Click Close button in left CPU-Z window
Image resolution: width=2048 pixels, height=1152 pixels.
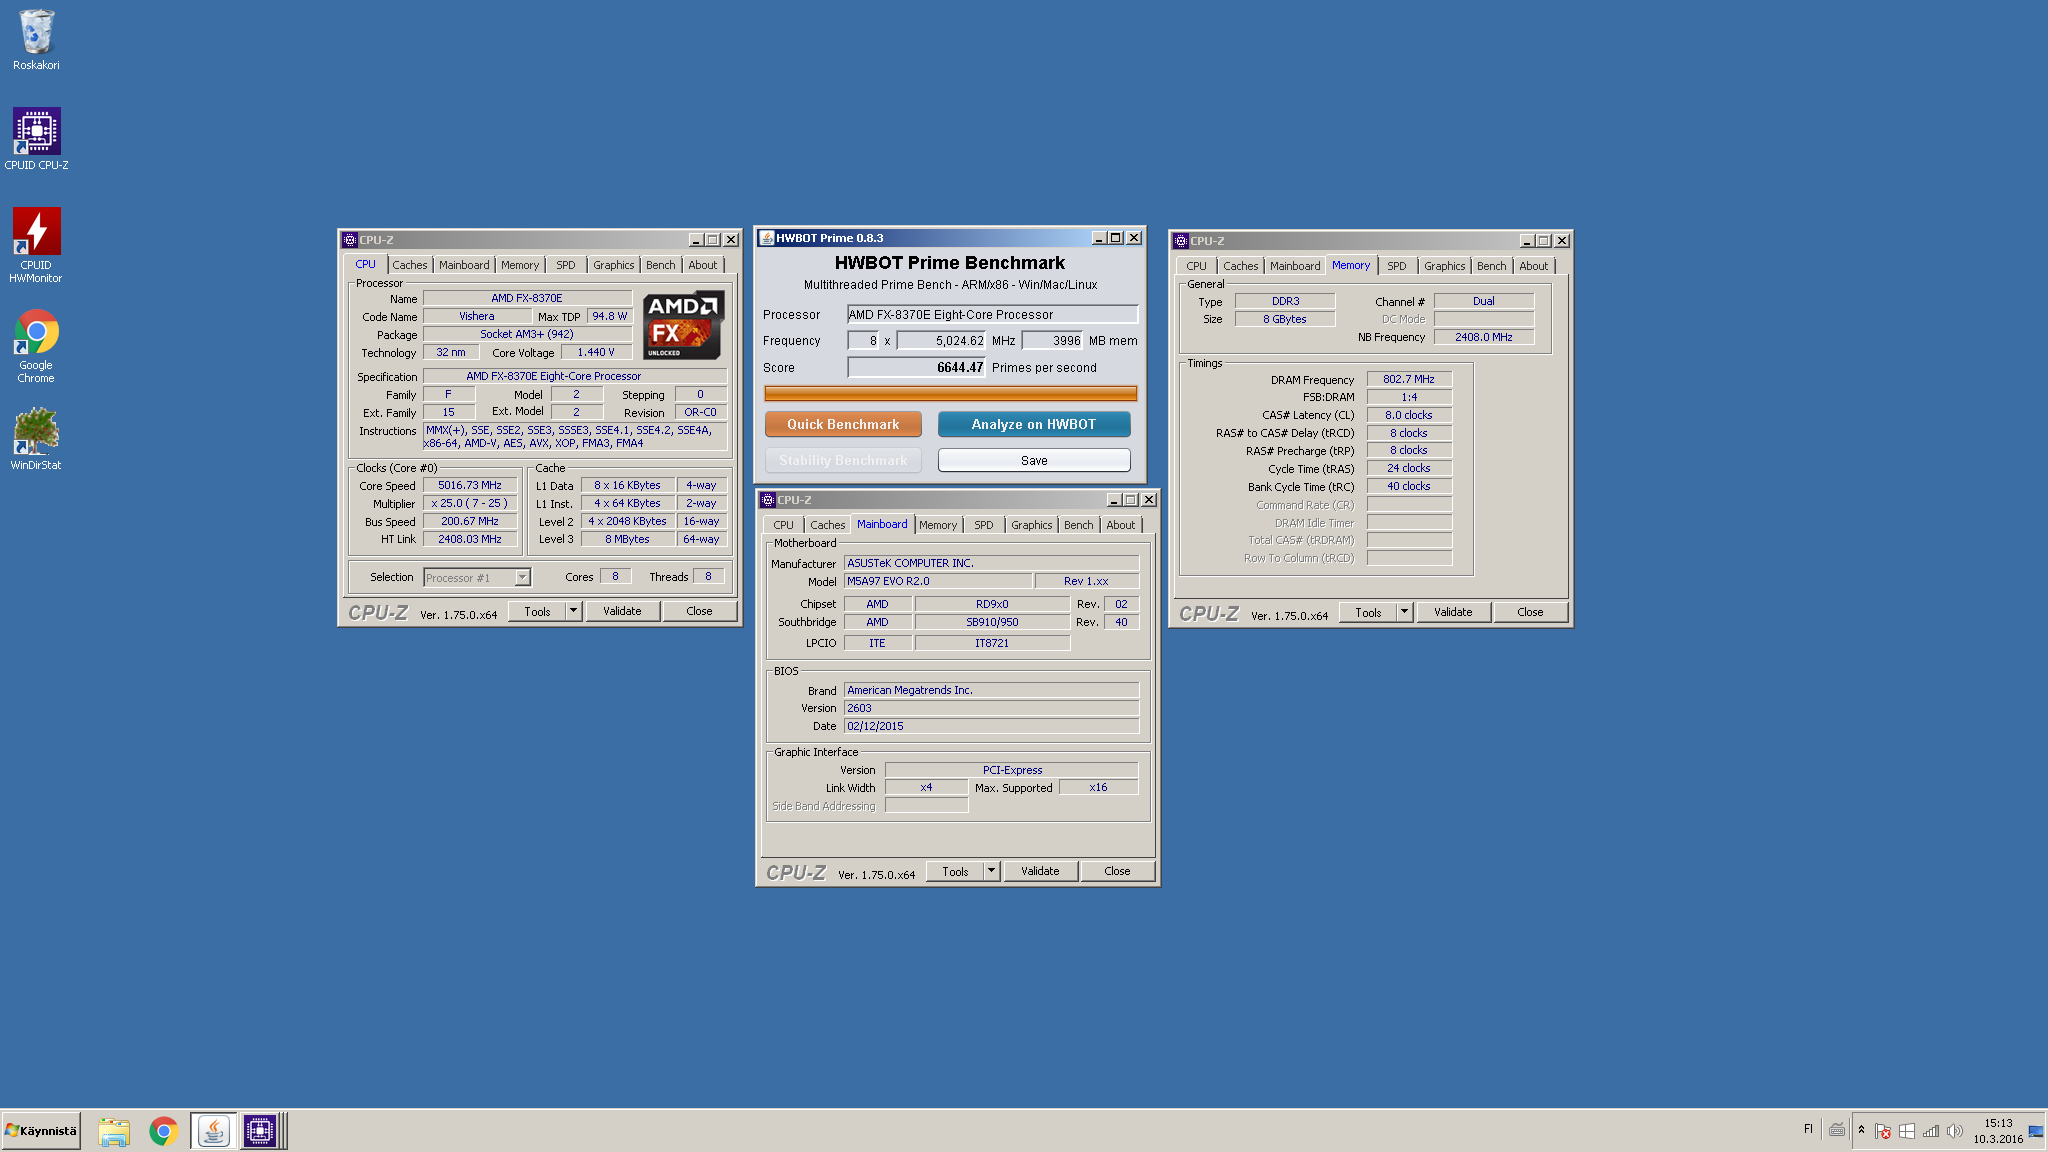click(x=699, y=611)
